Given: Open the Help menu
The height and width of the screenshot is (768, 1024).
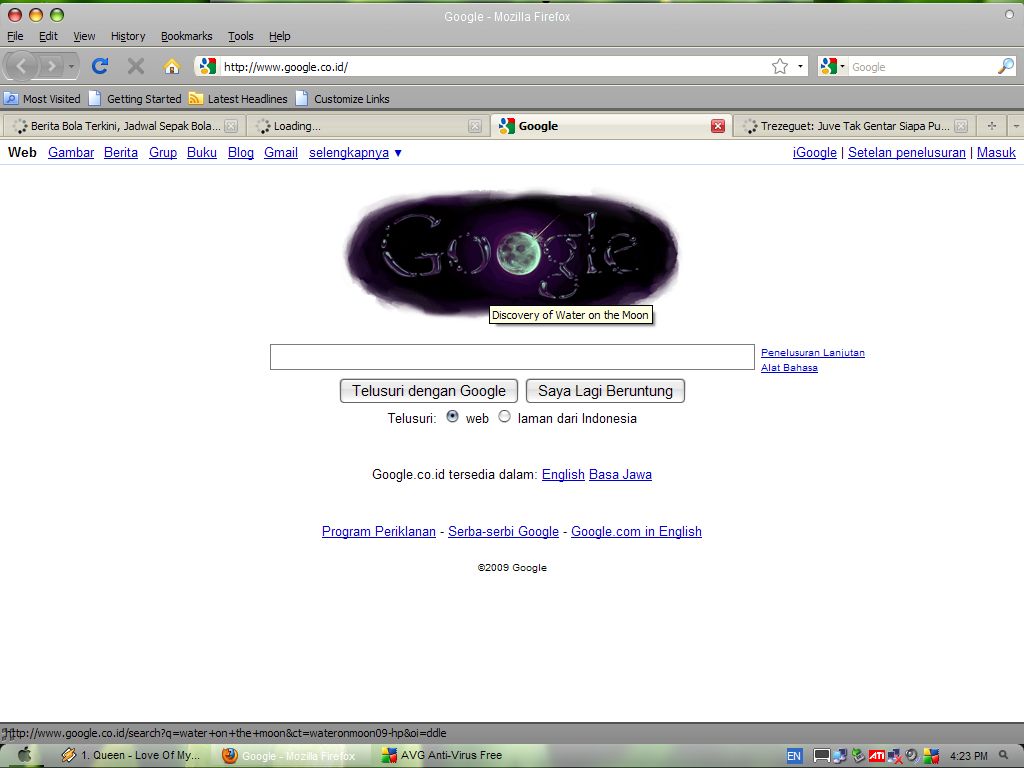Looking at the screenshot, I should tap(280, 36).
